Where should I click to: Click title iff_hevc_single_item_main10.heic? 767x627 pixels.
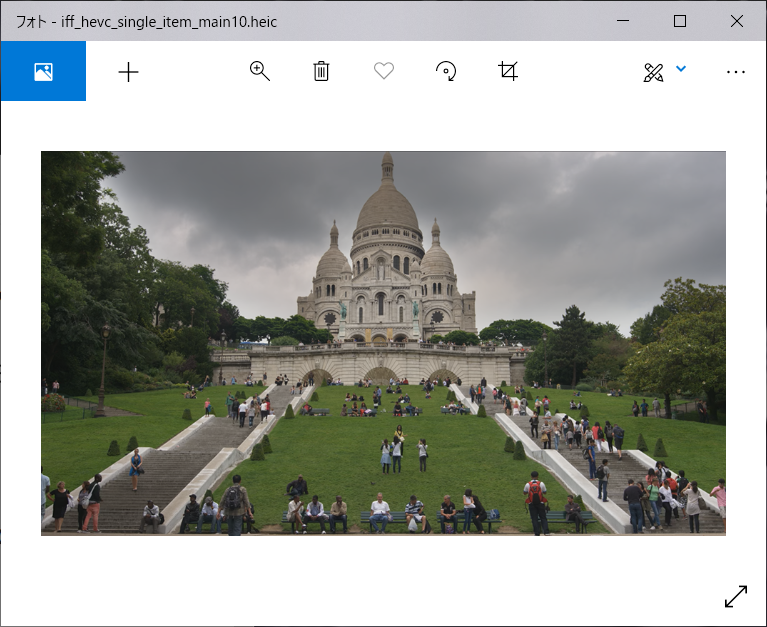click(169, 22)
